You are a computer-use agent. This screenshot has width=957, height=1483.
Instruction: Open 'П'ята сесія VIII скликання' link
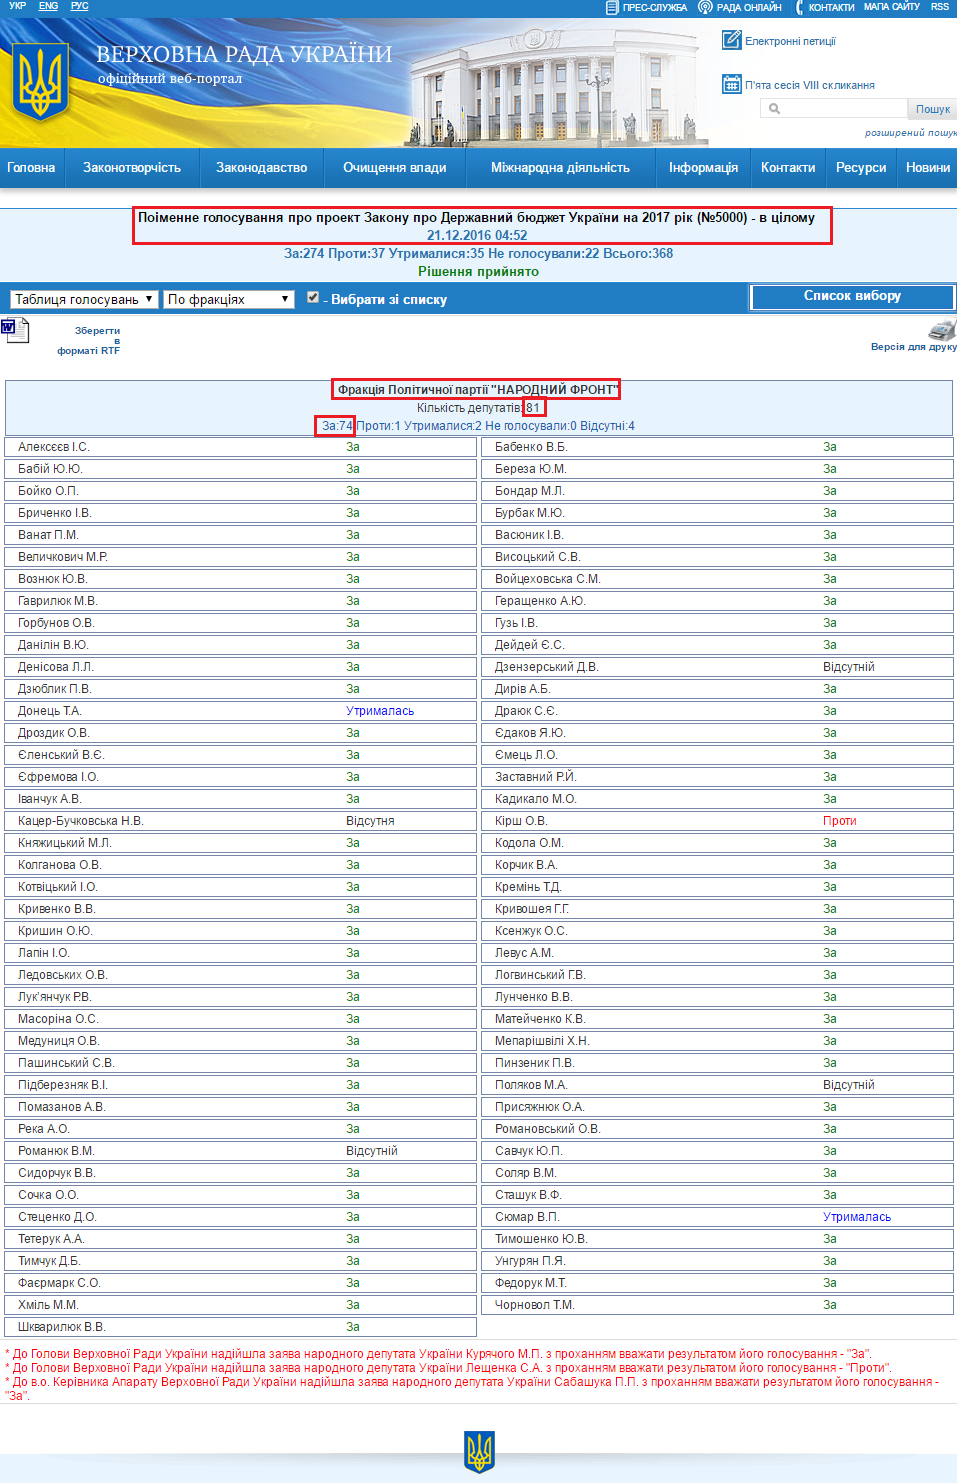(x=810, y=85)
